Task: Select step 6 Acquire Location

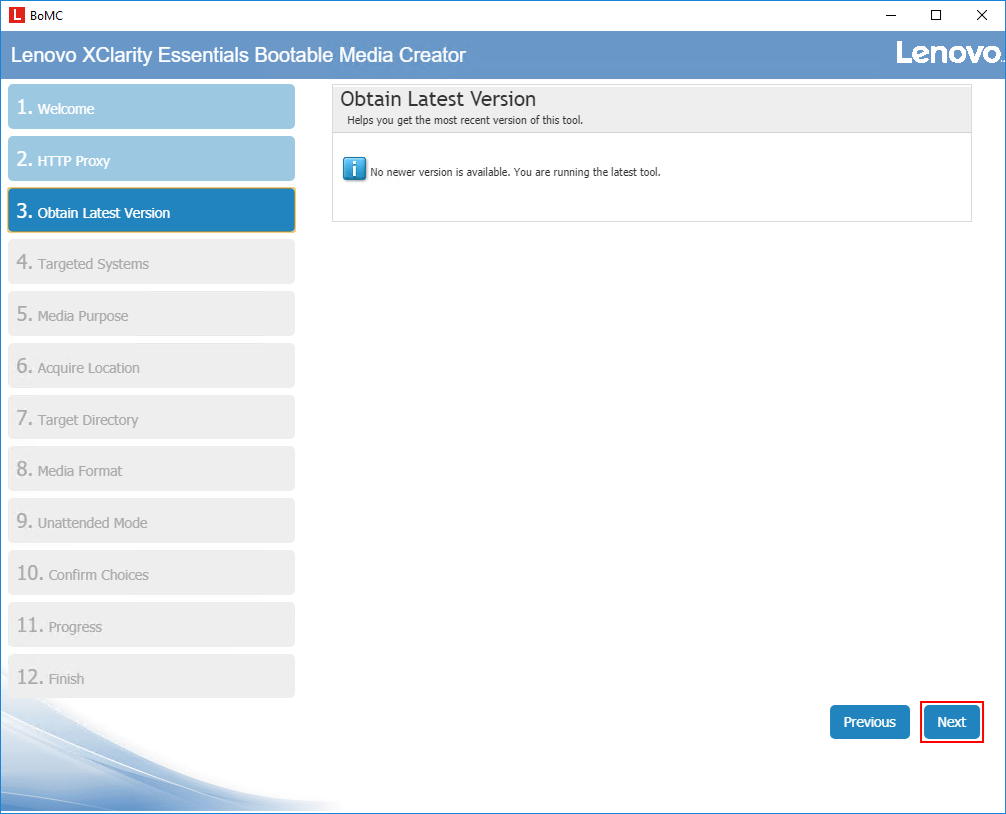Action: point(151,366)
